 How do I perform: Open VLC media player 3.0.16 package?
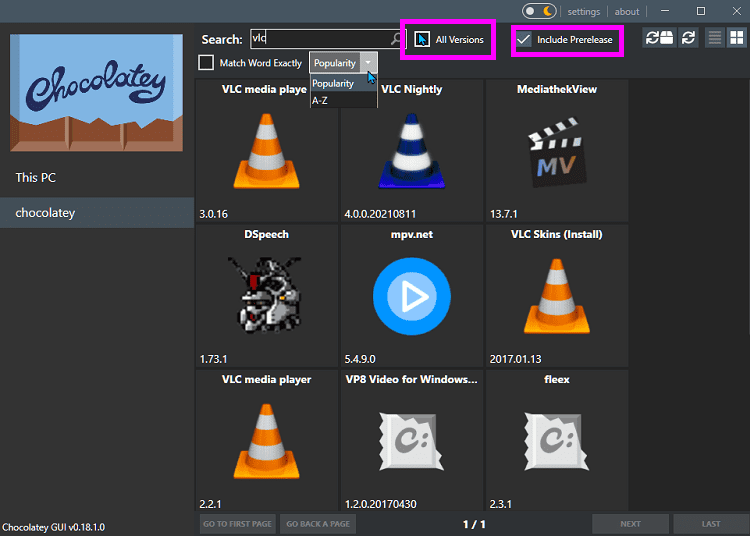pyautogui.click(x=266, y=151)
